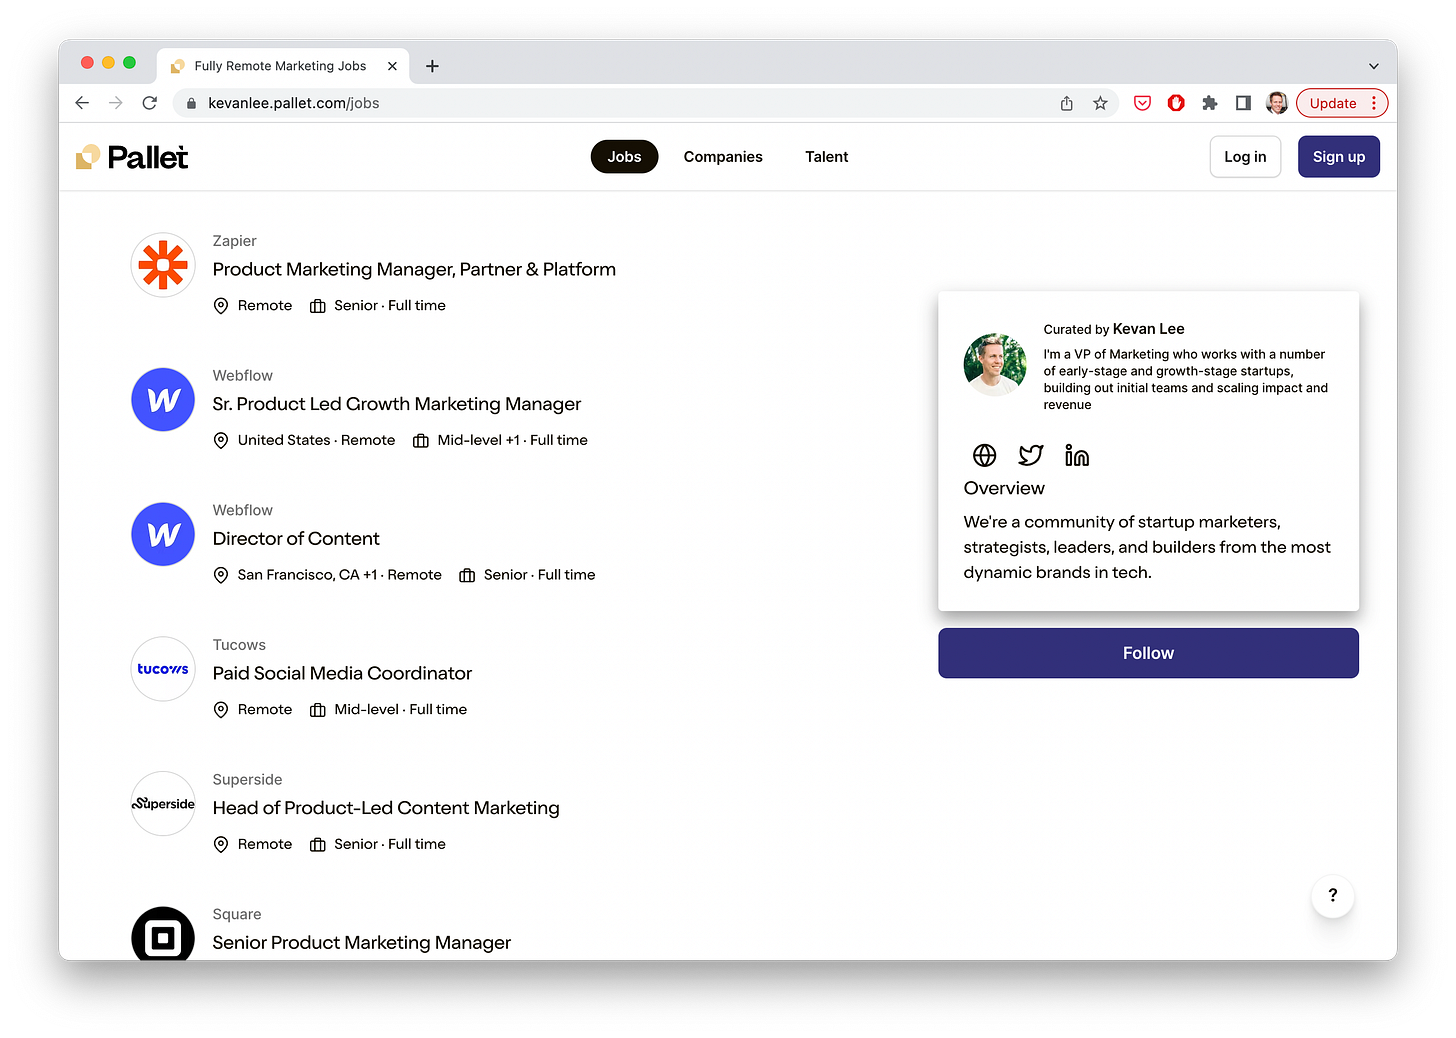Click the Log in button
Image resolution: width=1456 pixels, height=1038 pixels.
click(x=1245, y=157)
